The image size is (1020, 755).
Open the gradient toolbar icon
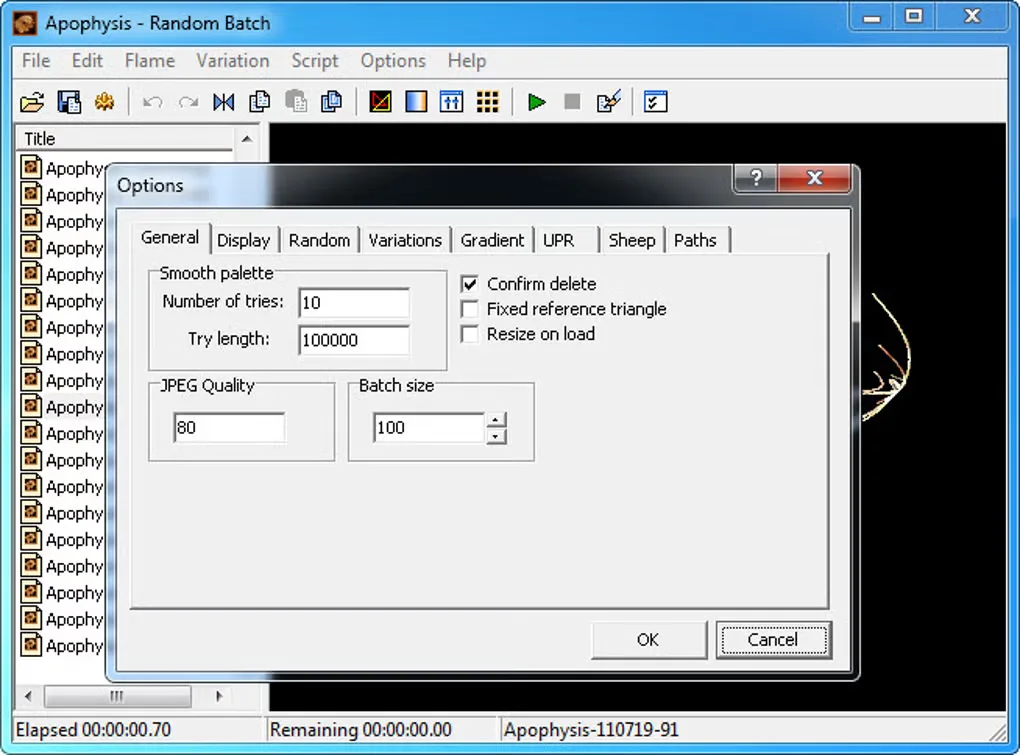coord(416,102)
